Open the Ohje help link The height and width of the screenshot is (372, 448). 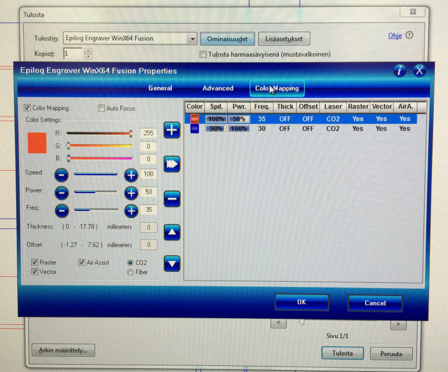pos(395,36)
